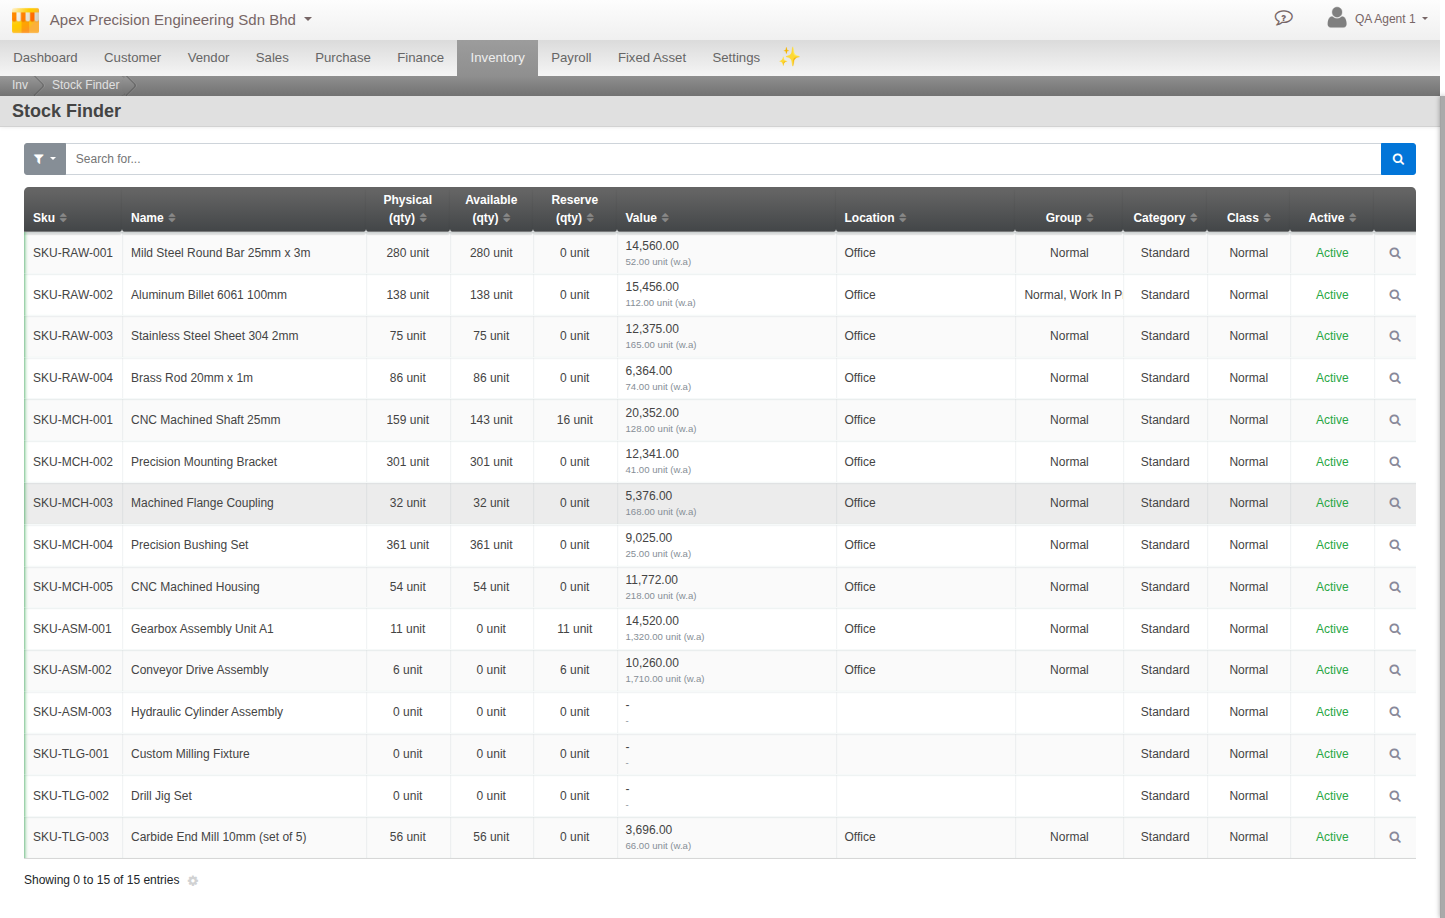This screenshot has height=918, width=1445.
Task: Click Hydraulic Cylinder Assembly name
Action: click(207, 712)
